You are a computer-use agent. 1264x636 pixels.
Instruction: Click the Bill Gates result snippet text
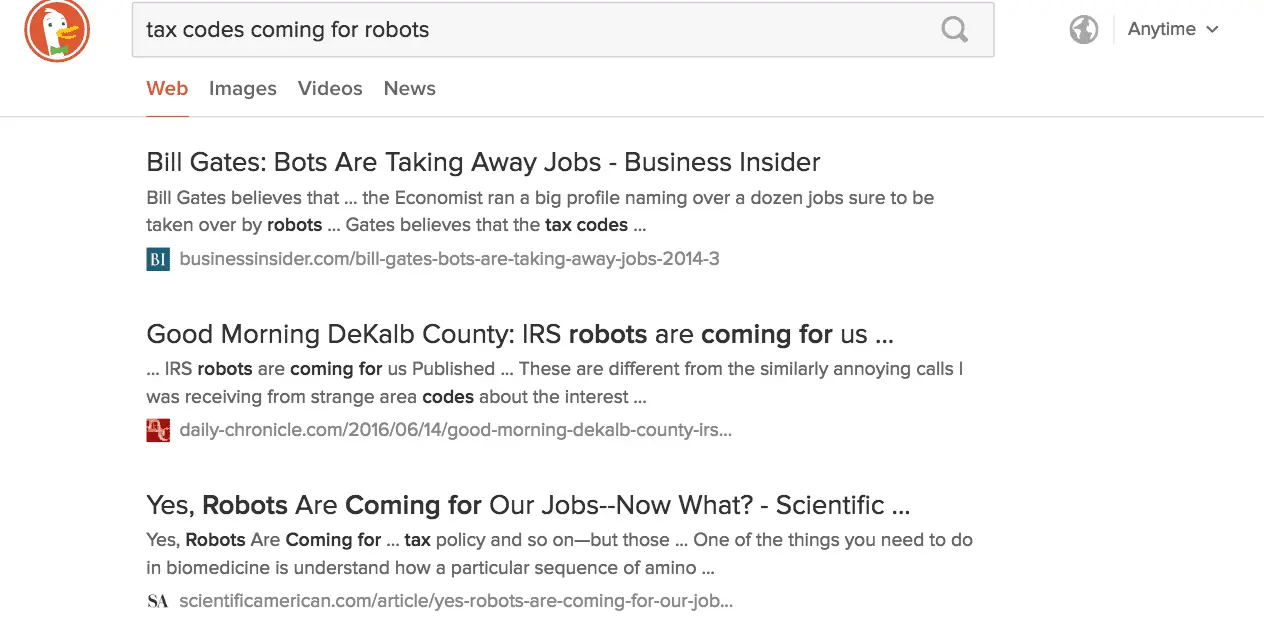[x=539, y=211]
